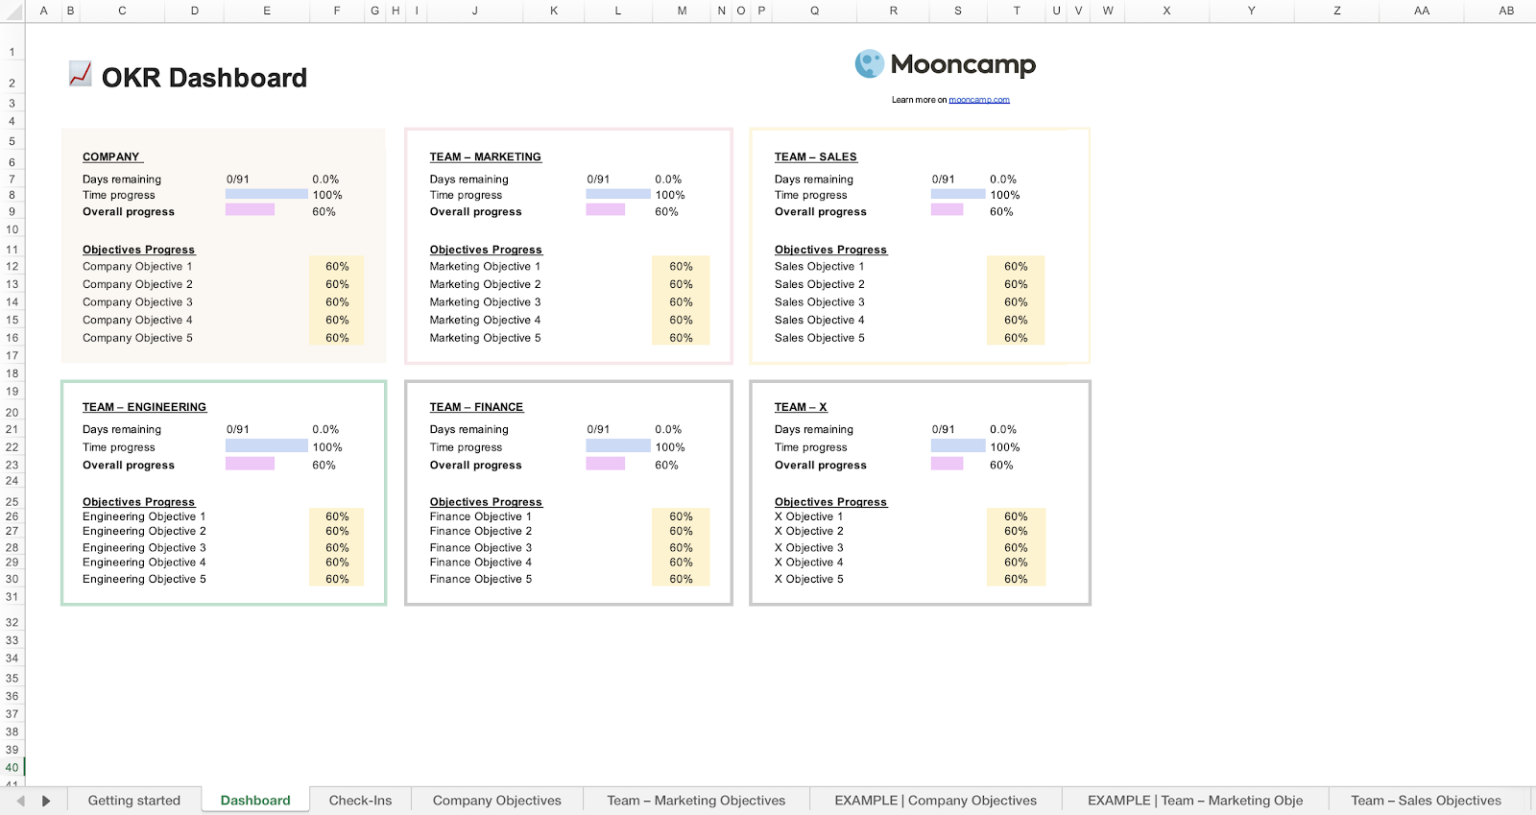1536x815 pixels.
Task: Select the Dashboard sheet tab
Action: [x=255, y=801]
